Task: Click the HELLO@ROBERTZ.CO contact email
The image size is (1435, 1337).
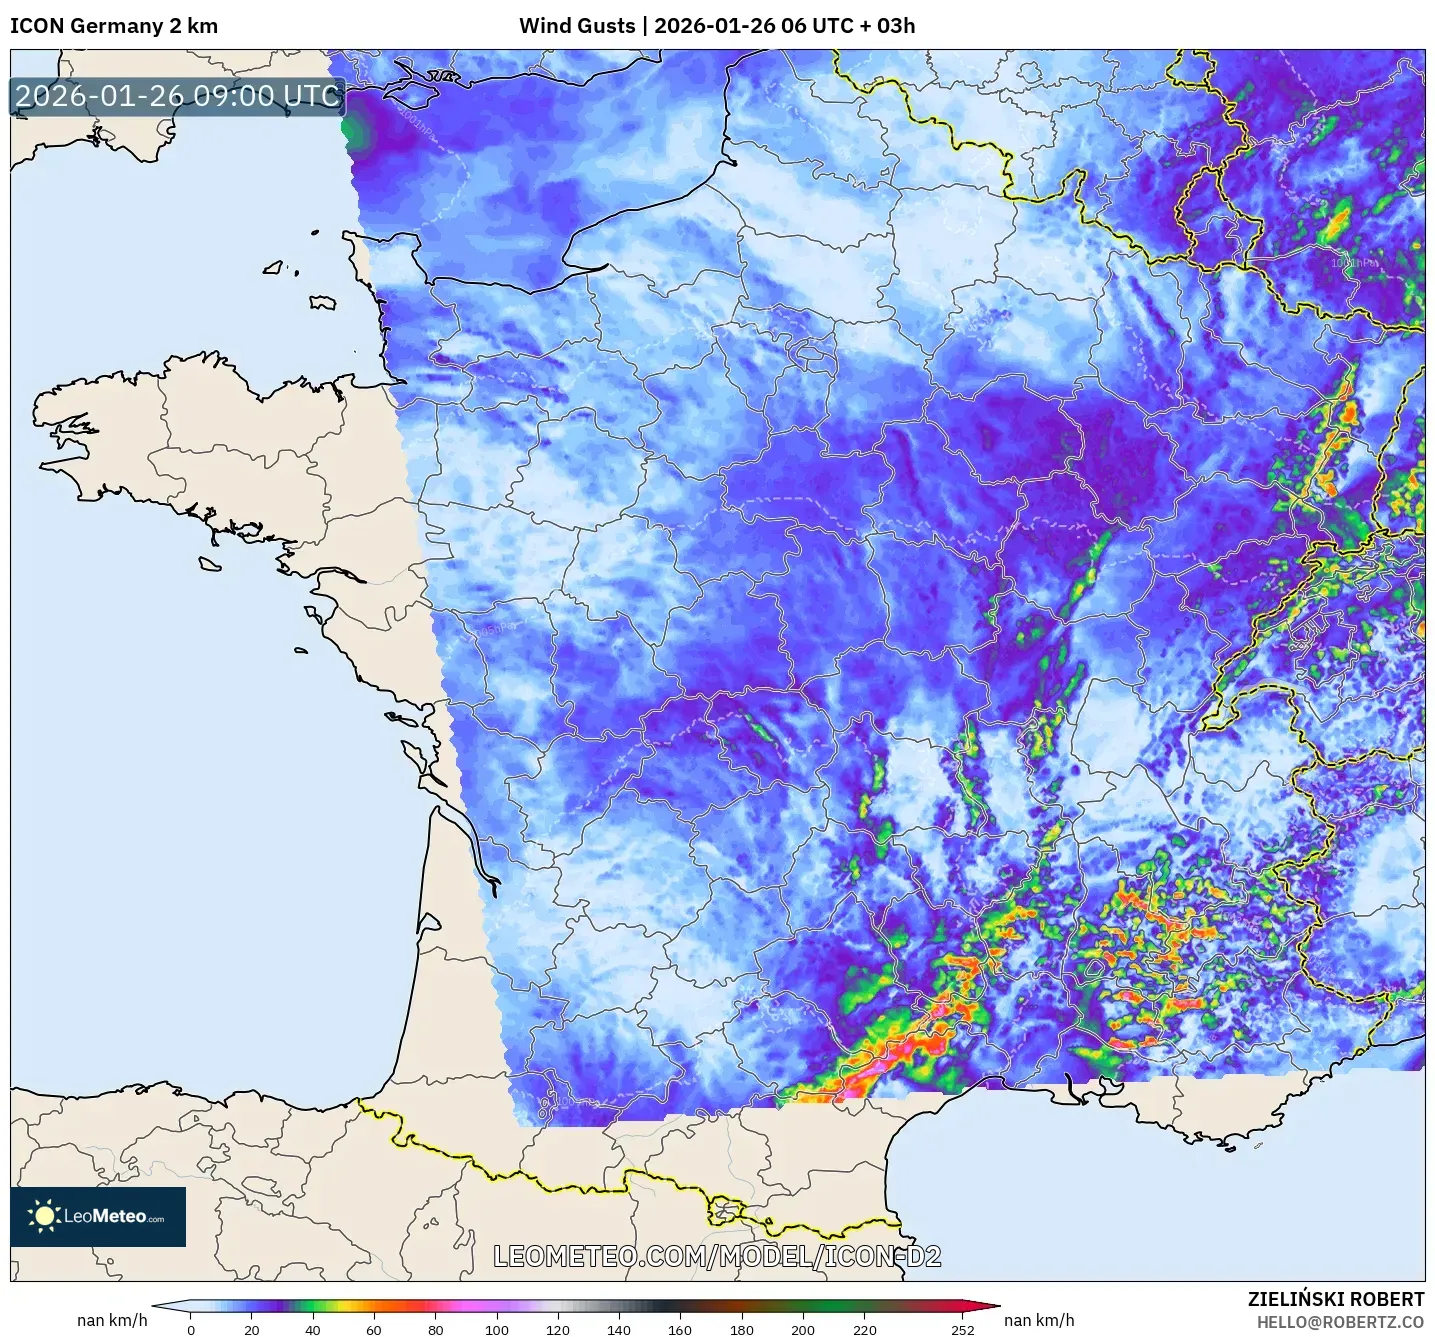Action: pos(1342,1320)
